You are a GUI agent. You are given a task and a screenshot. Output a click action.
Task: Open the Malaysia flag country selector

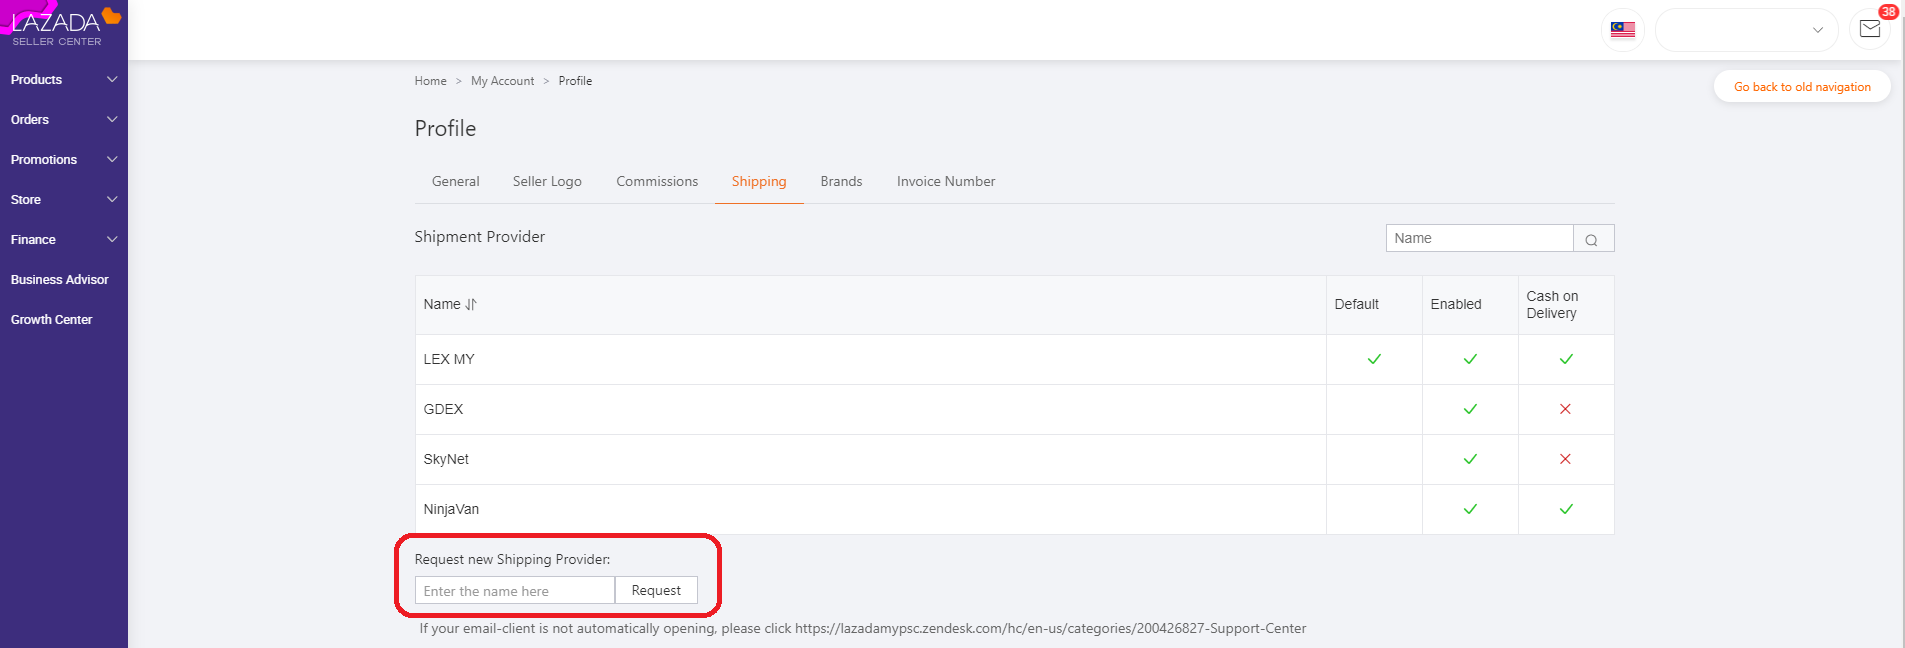coord(1622,30)
